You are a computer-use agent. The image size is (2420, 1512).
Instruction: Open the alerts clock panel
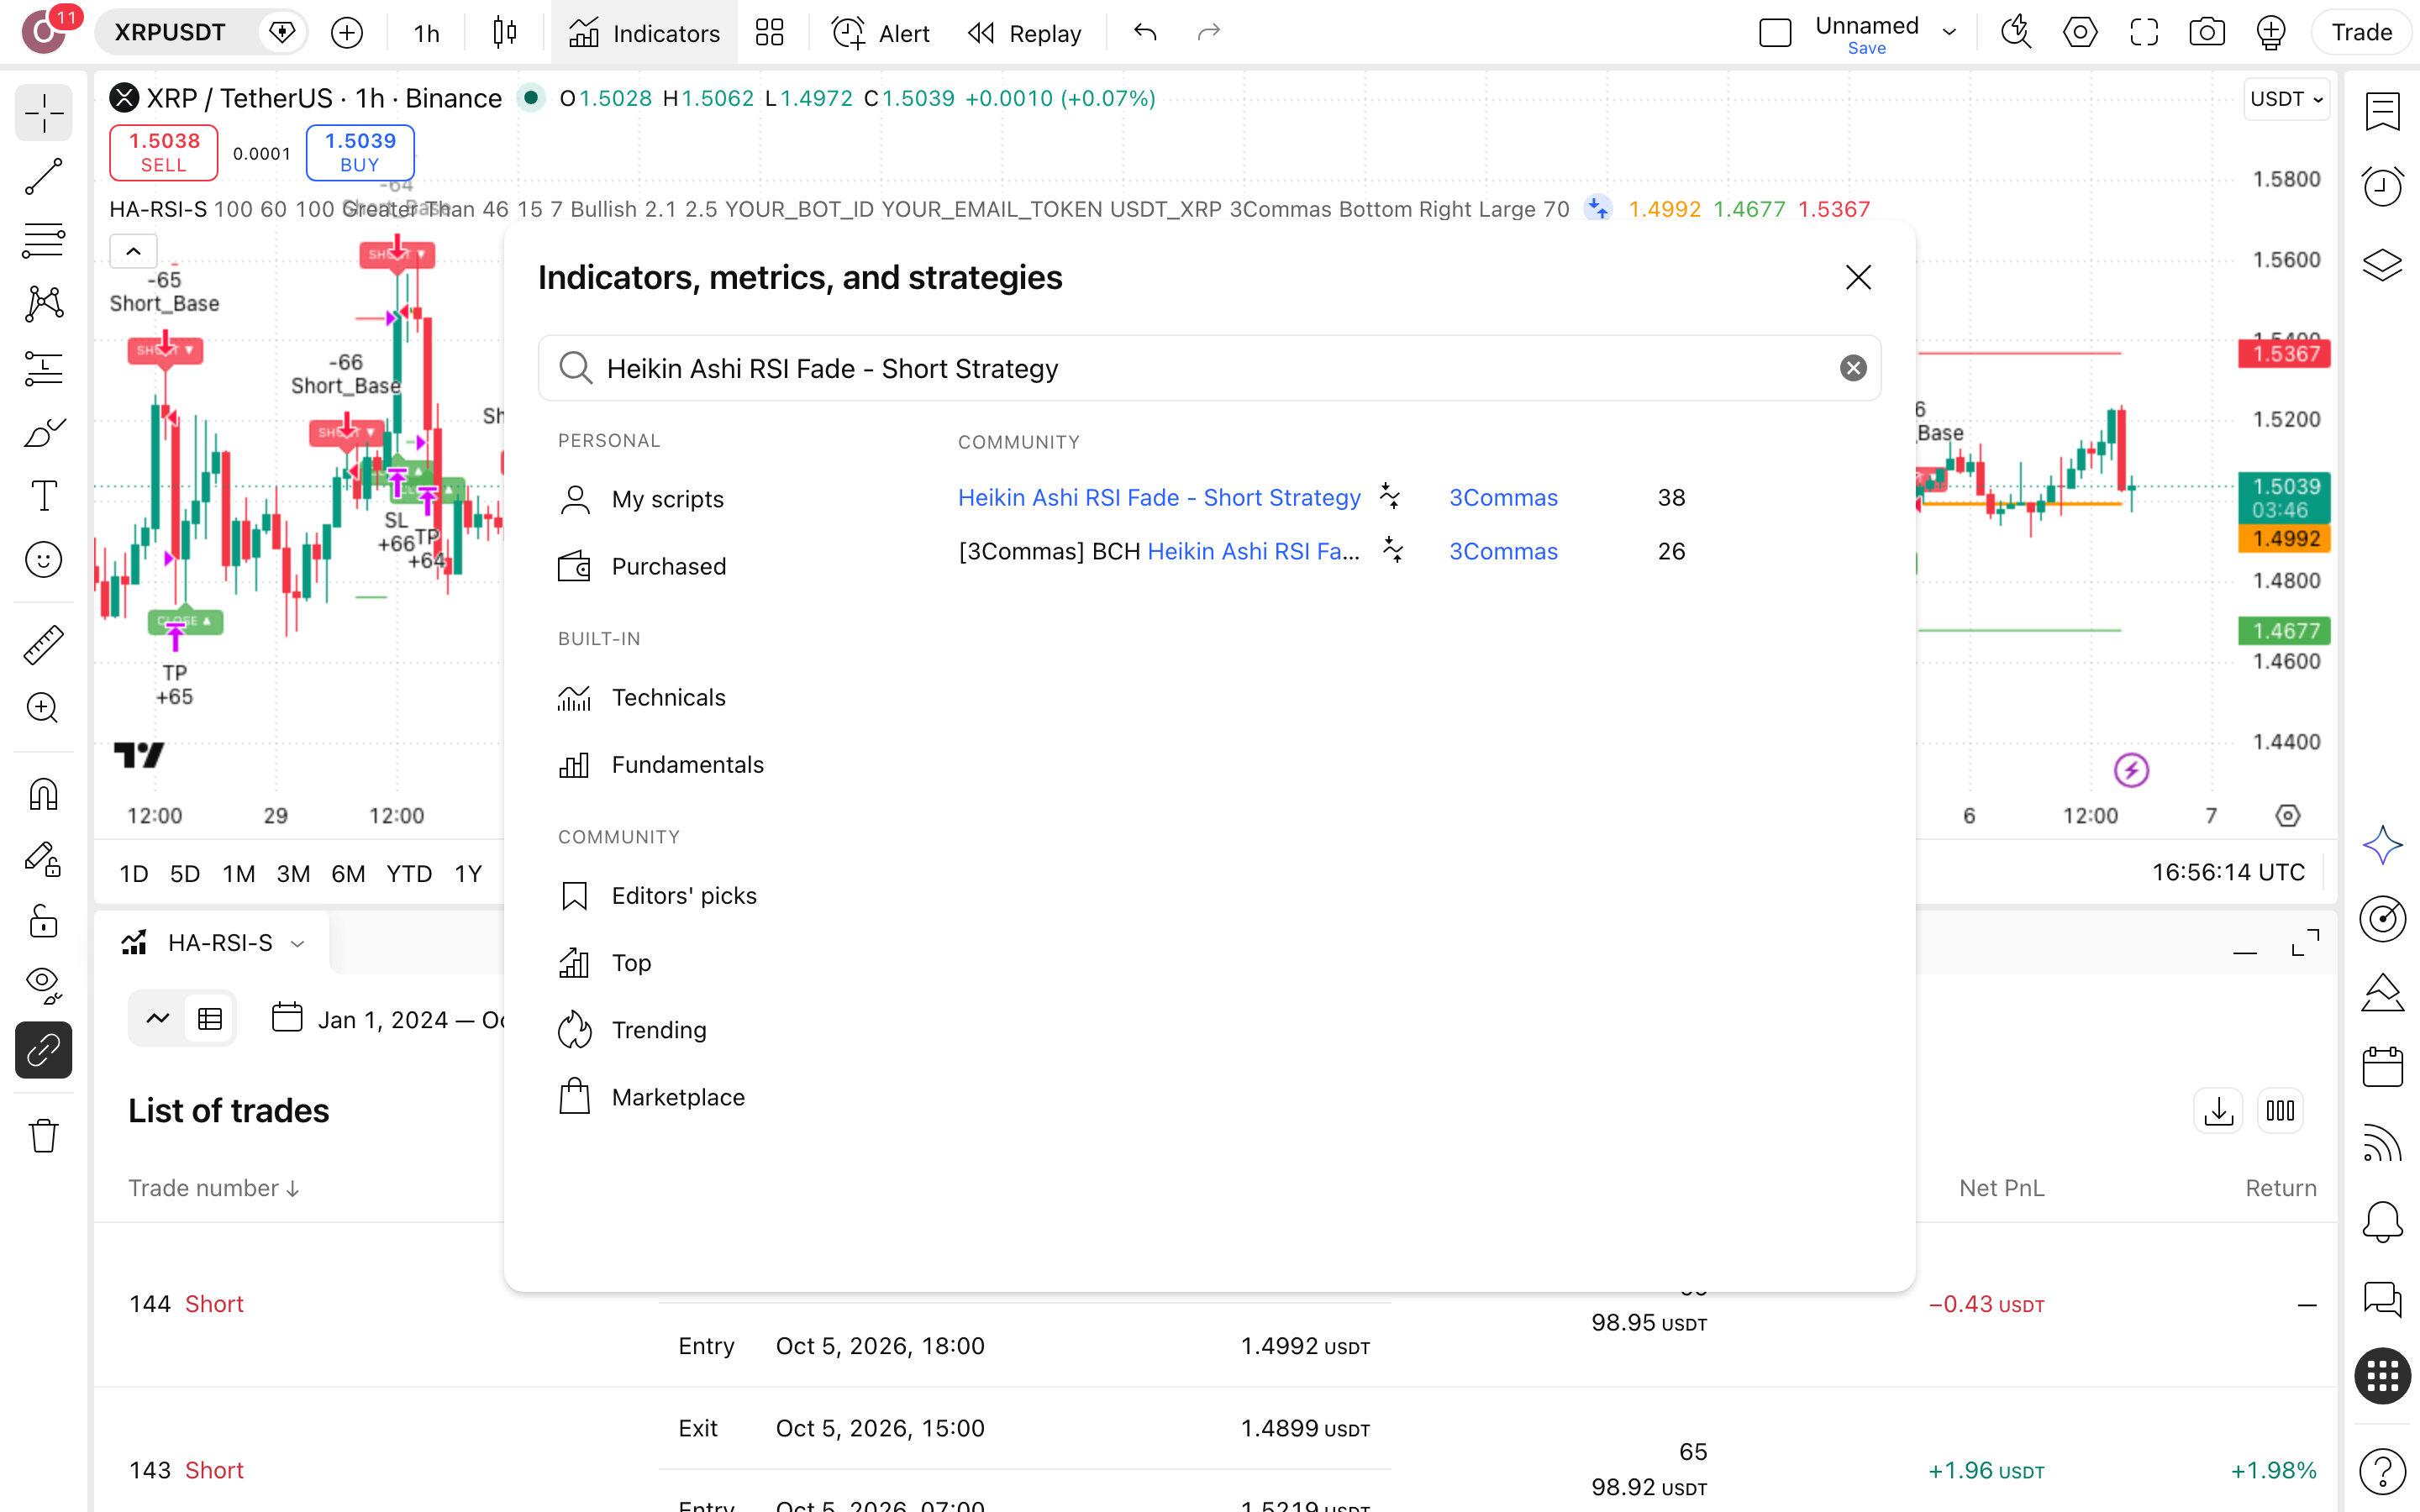pyautogui.click(x=2383, y=186)
